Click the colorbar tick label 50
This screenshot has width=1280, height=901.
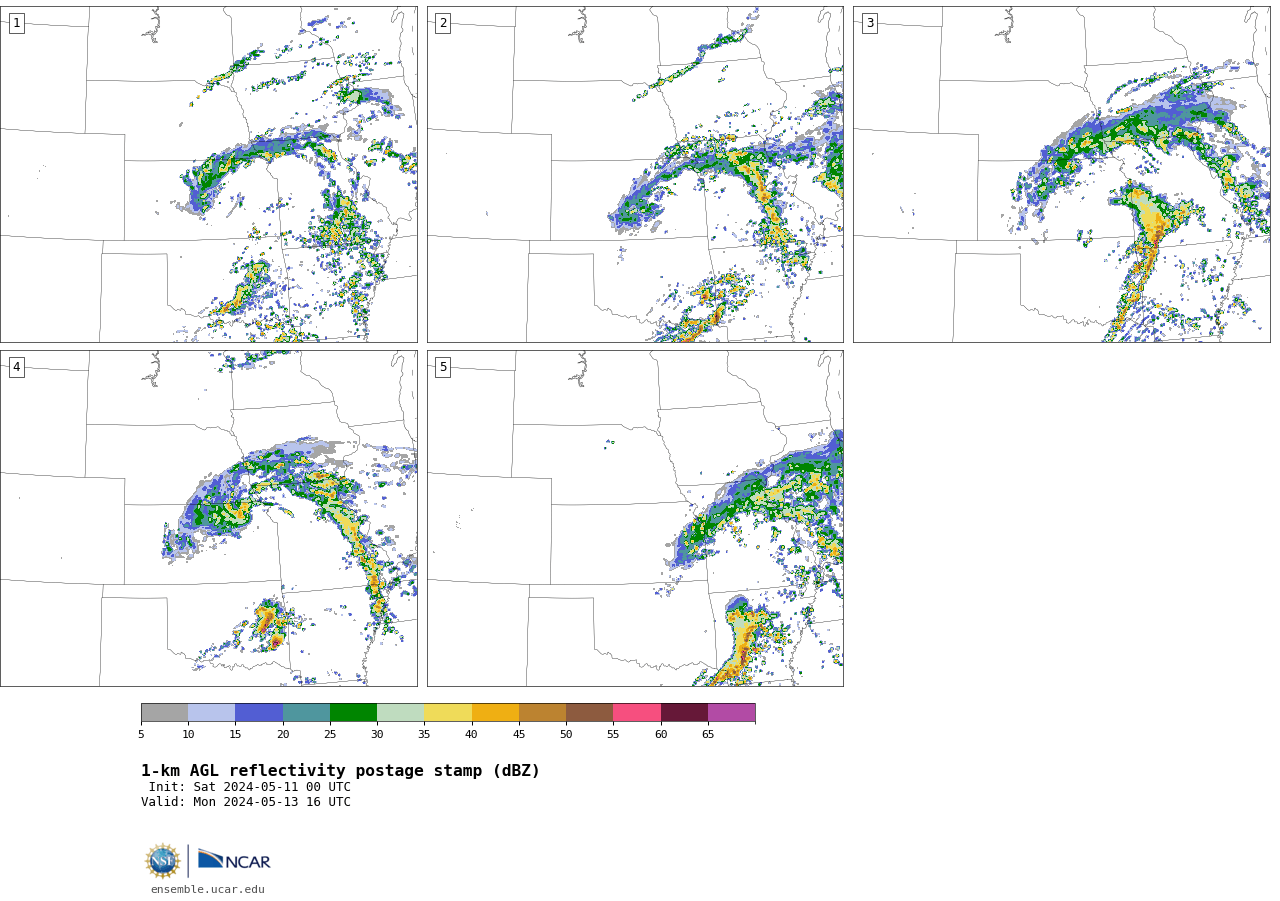(566, 735)
